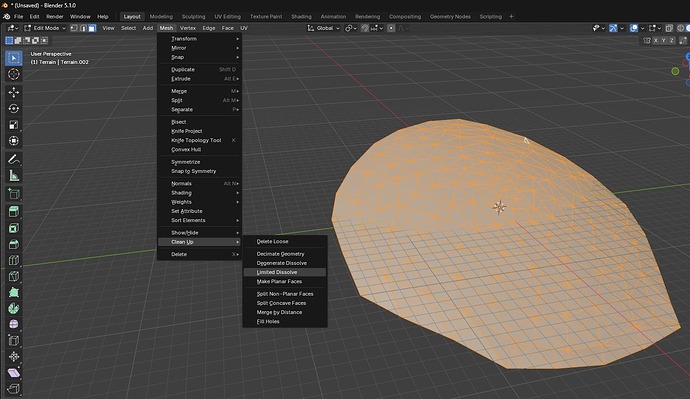Select the Add Cube tool

pyautogui.click(x=14, y=194)
